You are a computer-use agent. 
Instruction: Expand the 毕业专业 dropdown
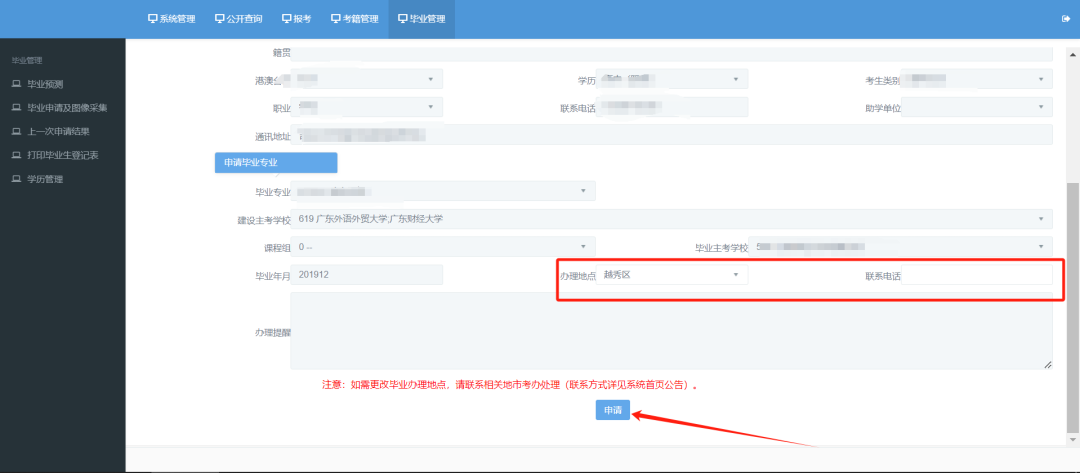[x=443, y=191]
